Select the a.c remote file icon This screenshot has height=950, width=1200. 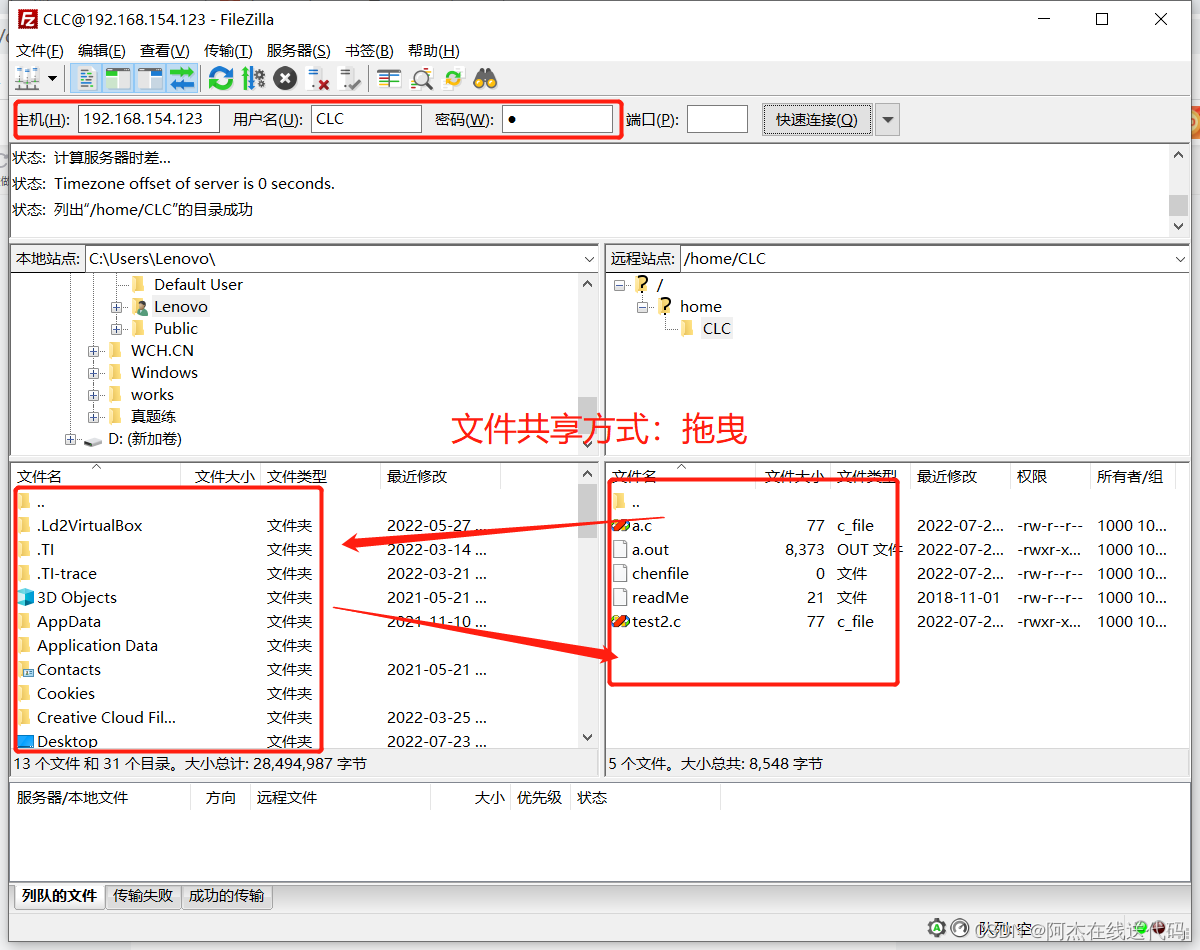point(620,525)
